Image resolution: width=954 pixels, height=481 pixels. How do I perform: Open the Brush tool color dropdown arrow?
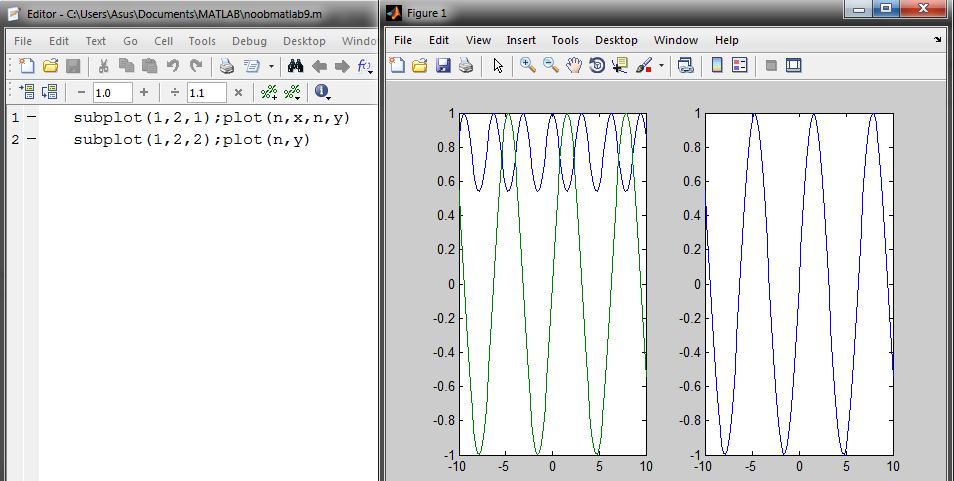pos(661,67)
